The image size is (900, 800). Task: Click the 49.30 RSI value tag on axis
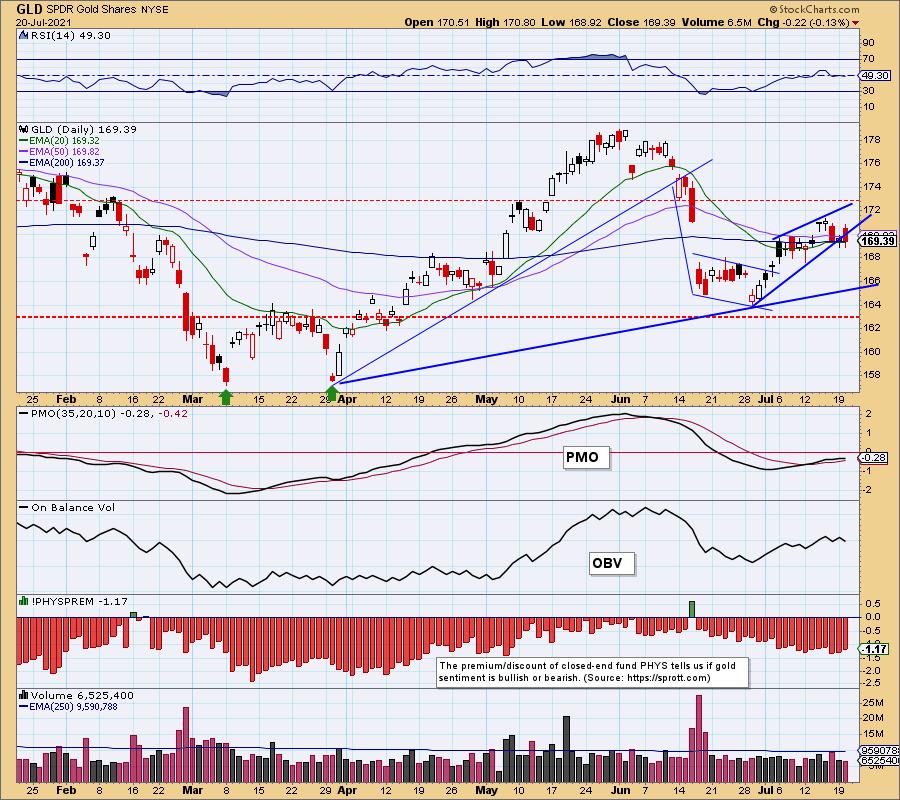pyautogui.click(x=876, y=76)
